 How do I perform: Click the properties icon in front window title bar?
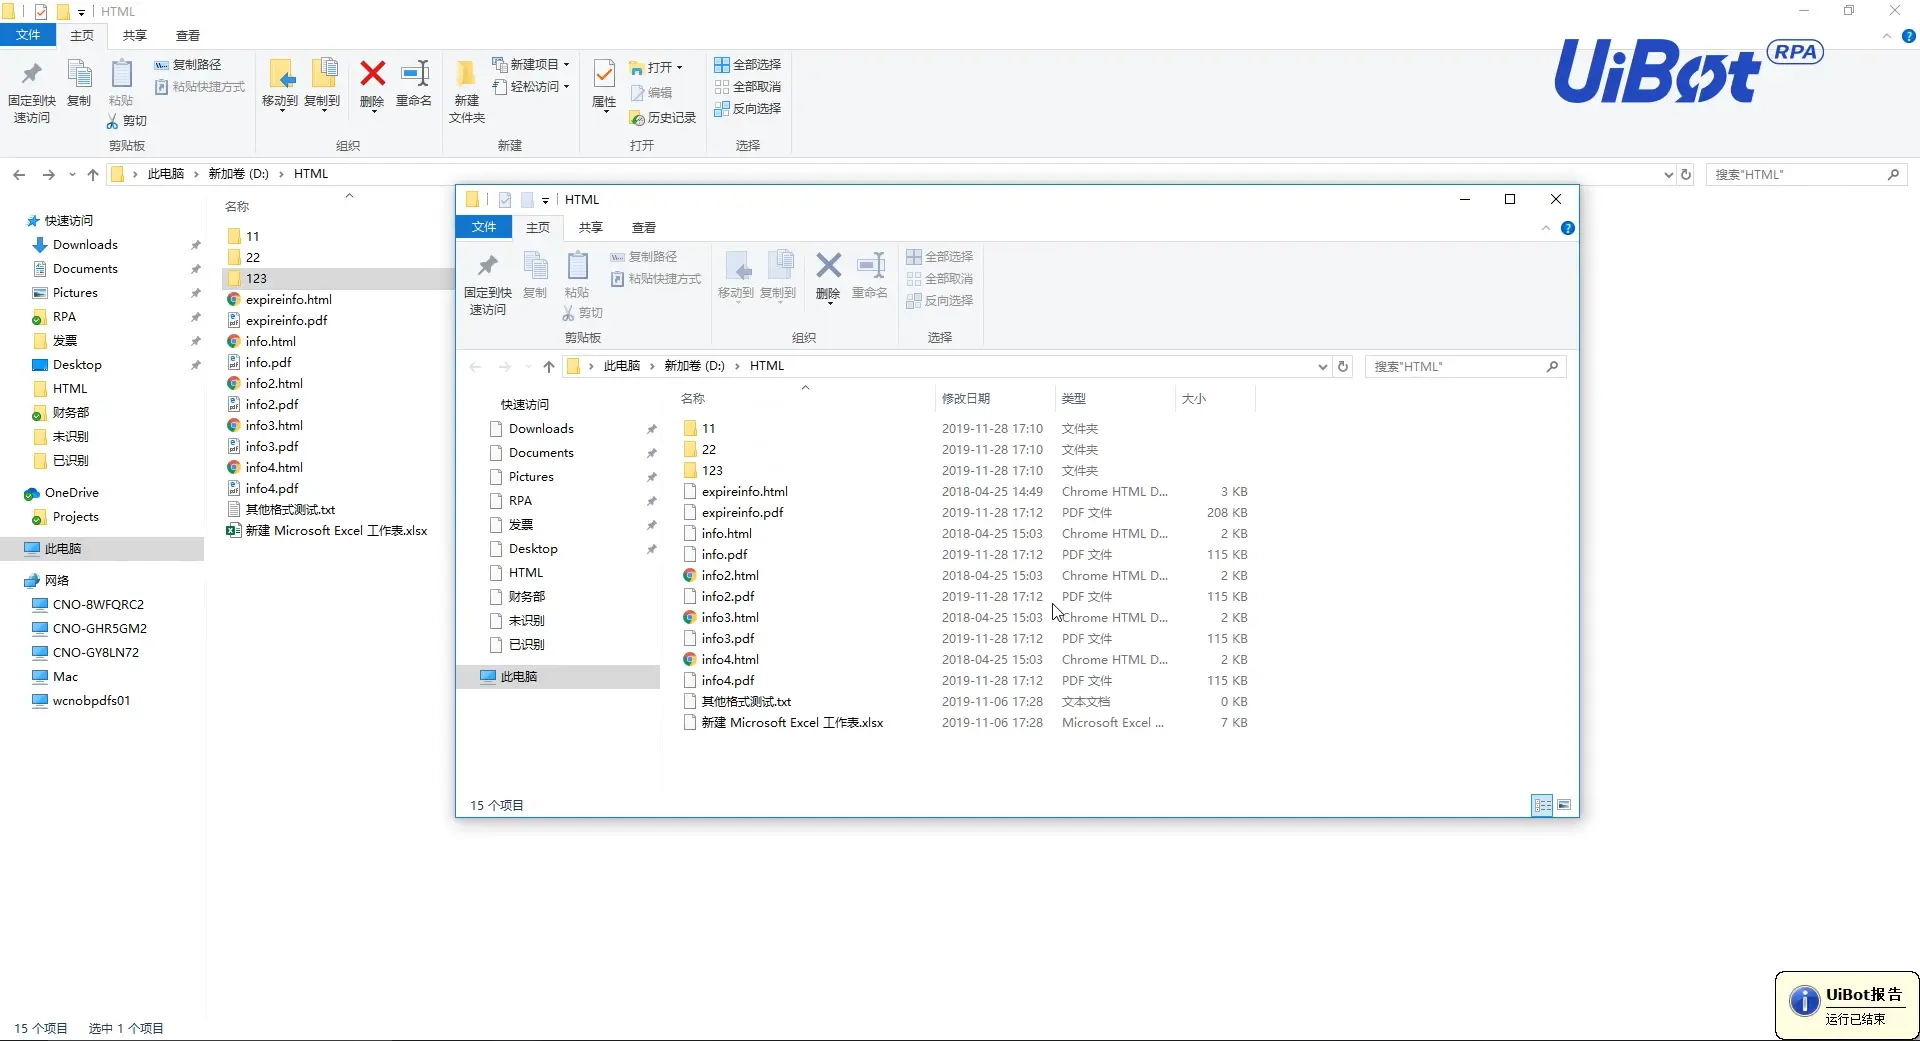tap(505, 200)
